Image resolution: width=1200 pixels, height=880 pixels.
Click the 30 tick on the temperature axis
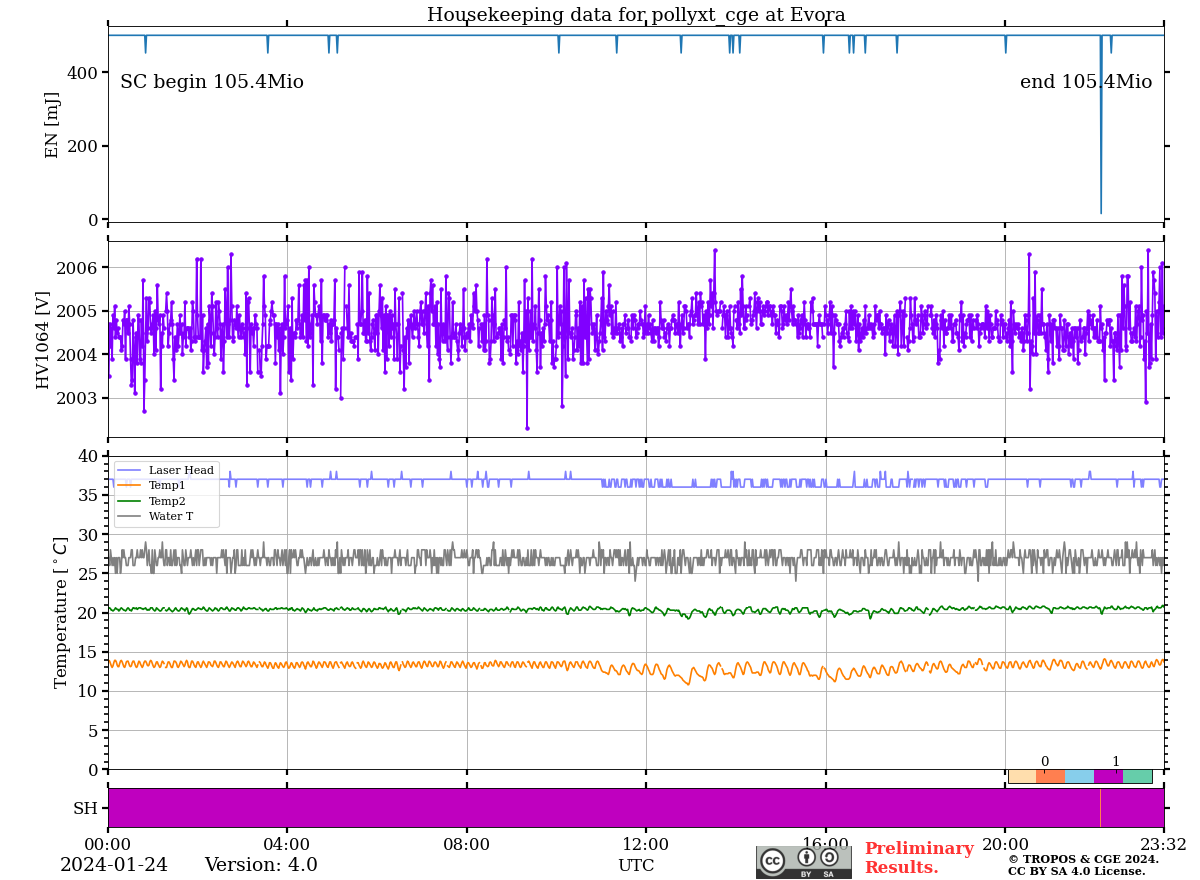[x=88, y=535]
